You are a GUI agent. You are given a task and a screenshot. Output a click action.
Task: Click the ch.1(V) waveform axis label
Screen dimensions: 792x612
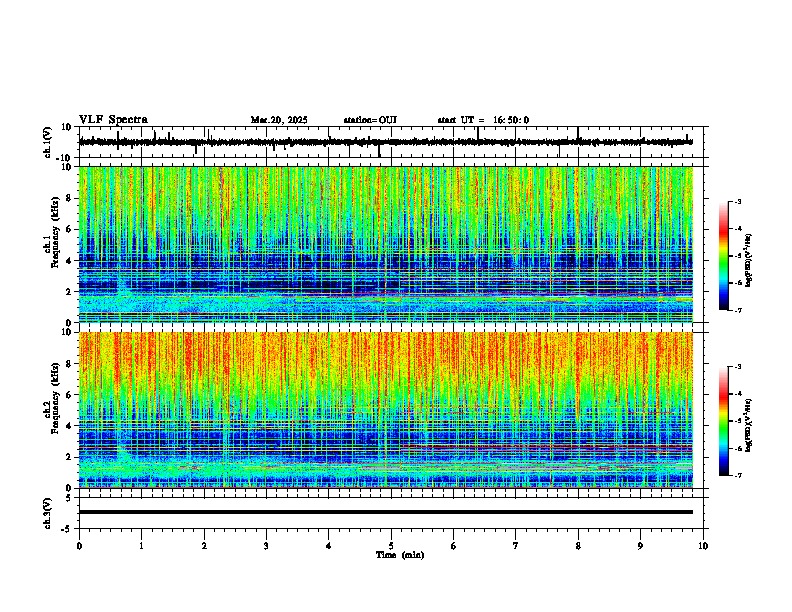coord(49,142)
